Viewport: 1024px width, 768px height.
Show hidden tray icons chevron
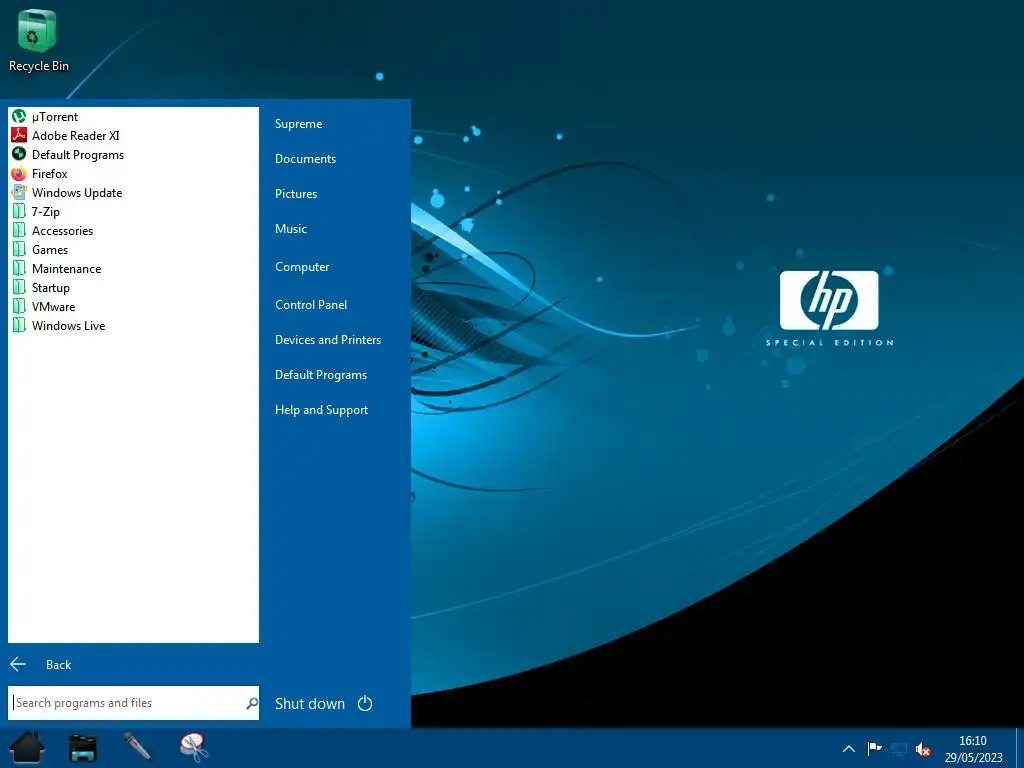coord(849,749)
